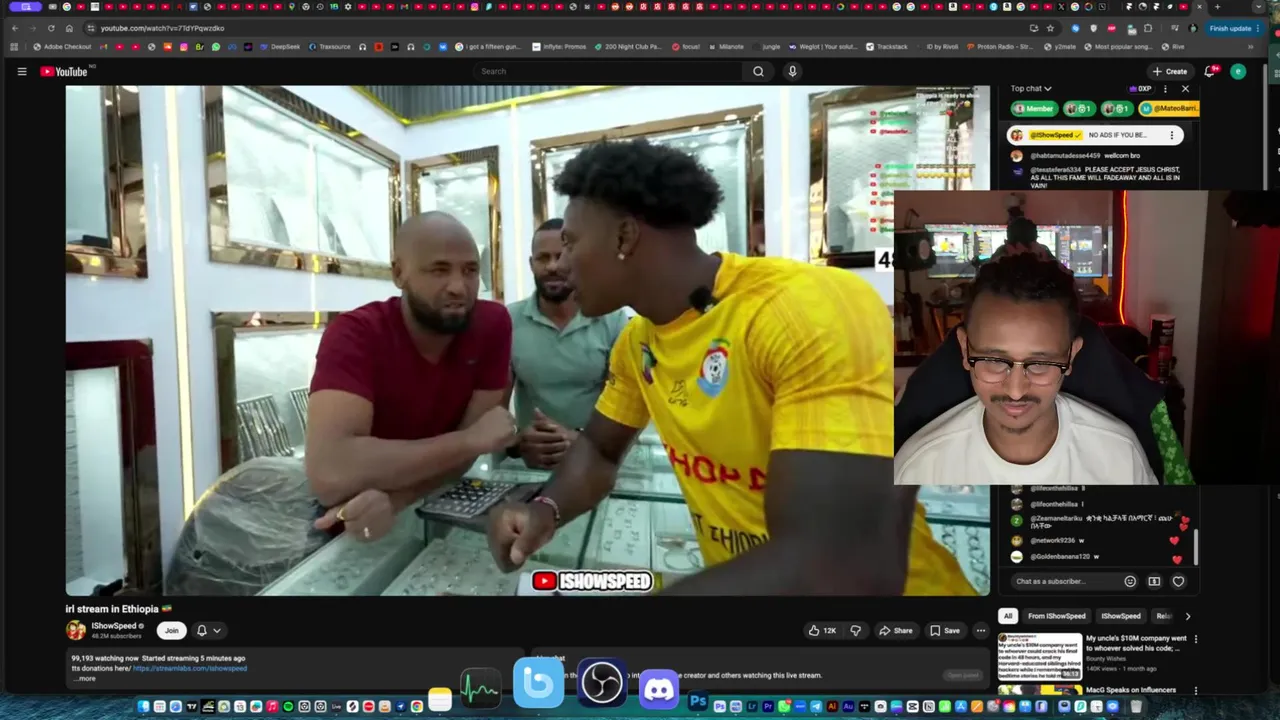Image resolution: width=1280 pixels, height=720 pixels.
Task: Share the video
Action: pos(895,630)
